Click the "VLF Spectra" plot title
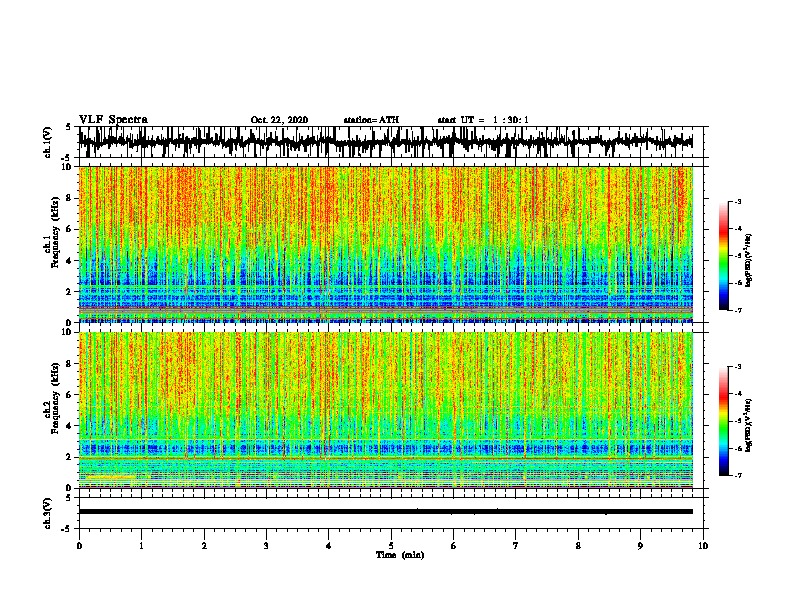 (x=113, y=120)
